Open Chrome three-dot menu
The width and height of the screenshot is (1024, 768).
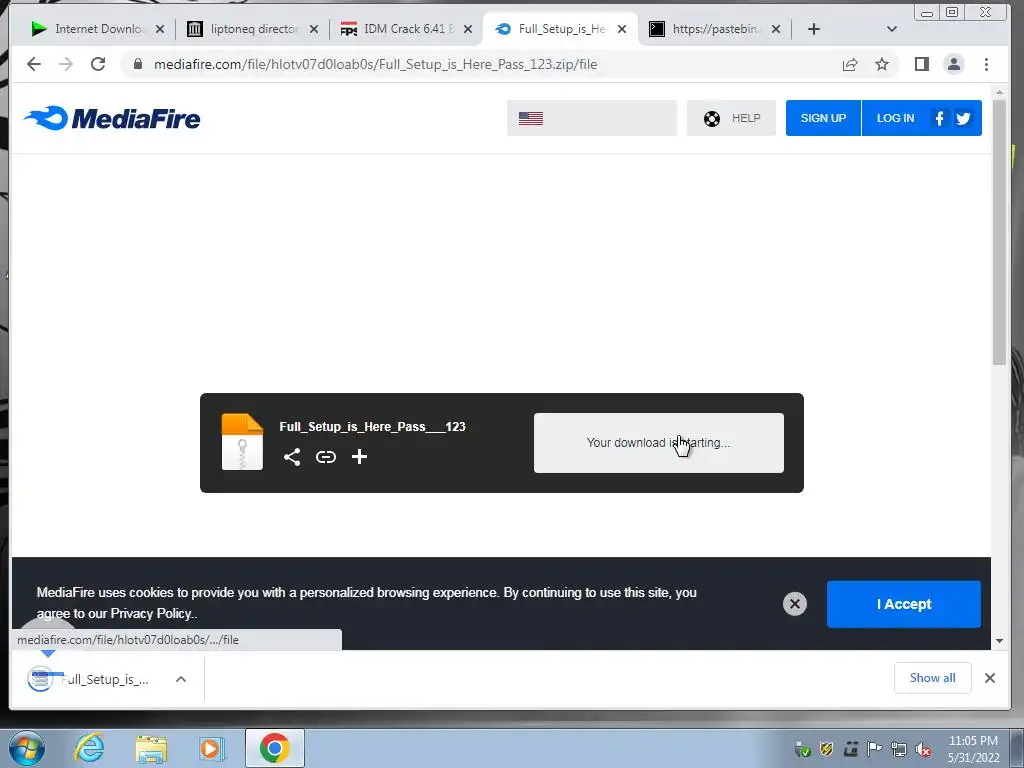click(x=986, y=64)
